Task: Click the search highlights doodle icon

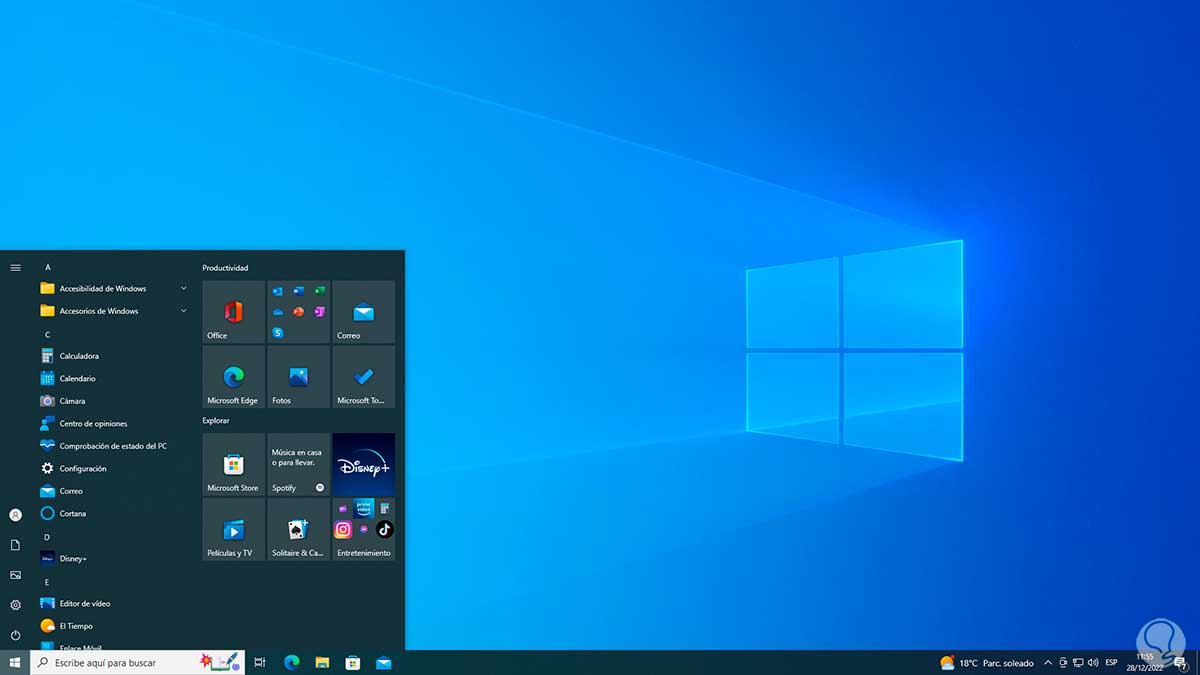Action: (219, 662)
